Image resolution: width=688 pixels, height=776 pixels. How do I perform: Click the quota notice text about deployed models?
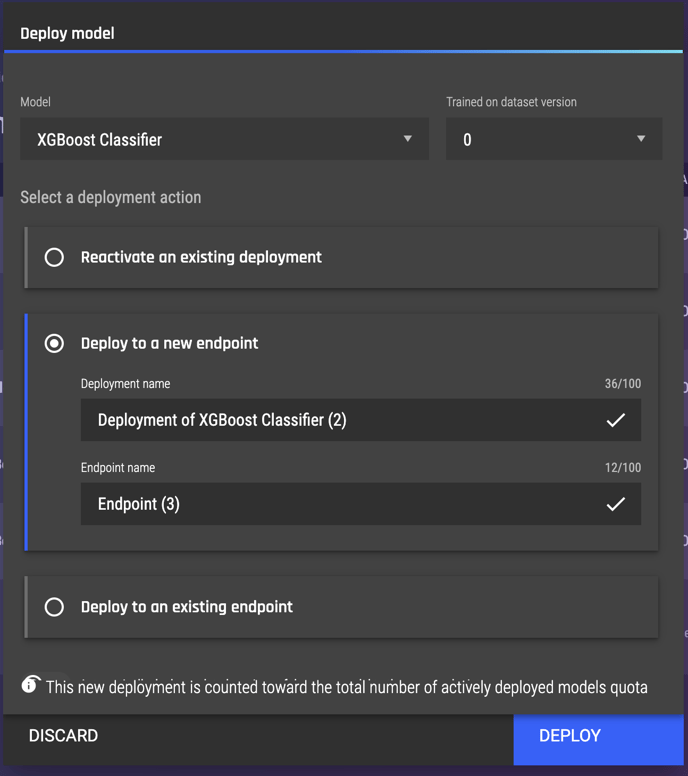(x=346, y=687)
